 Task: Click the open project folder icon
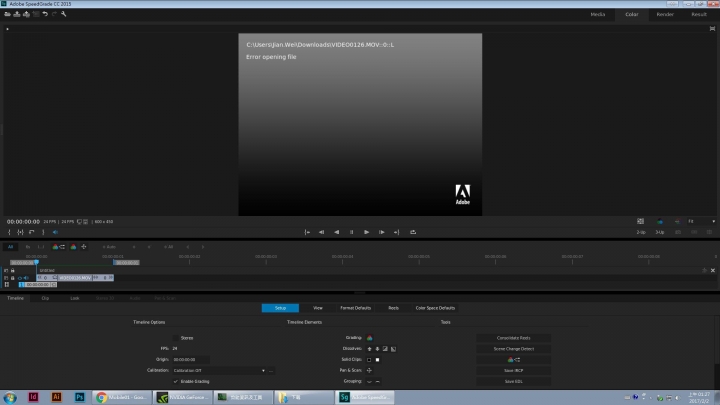click(x=7, y=14)
